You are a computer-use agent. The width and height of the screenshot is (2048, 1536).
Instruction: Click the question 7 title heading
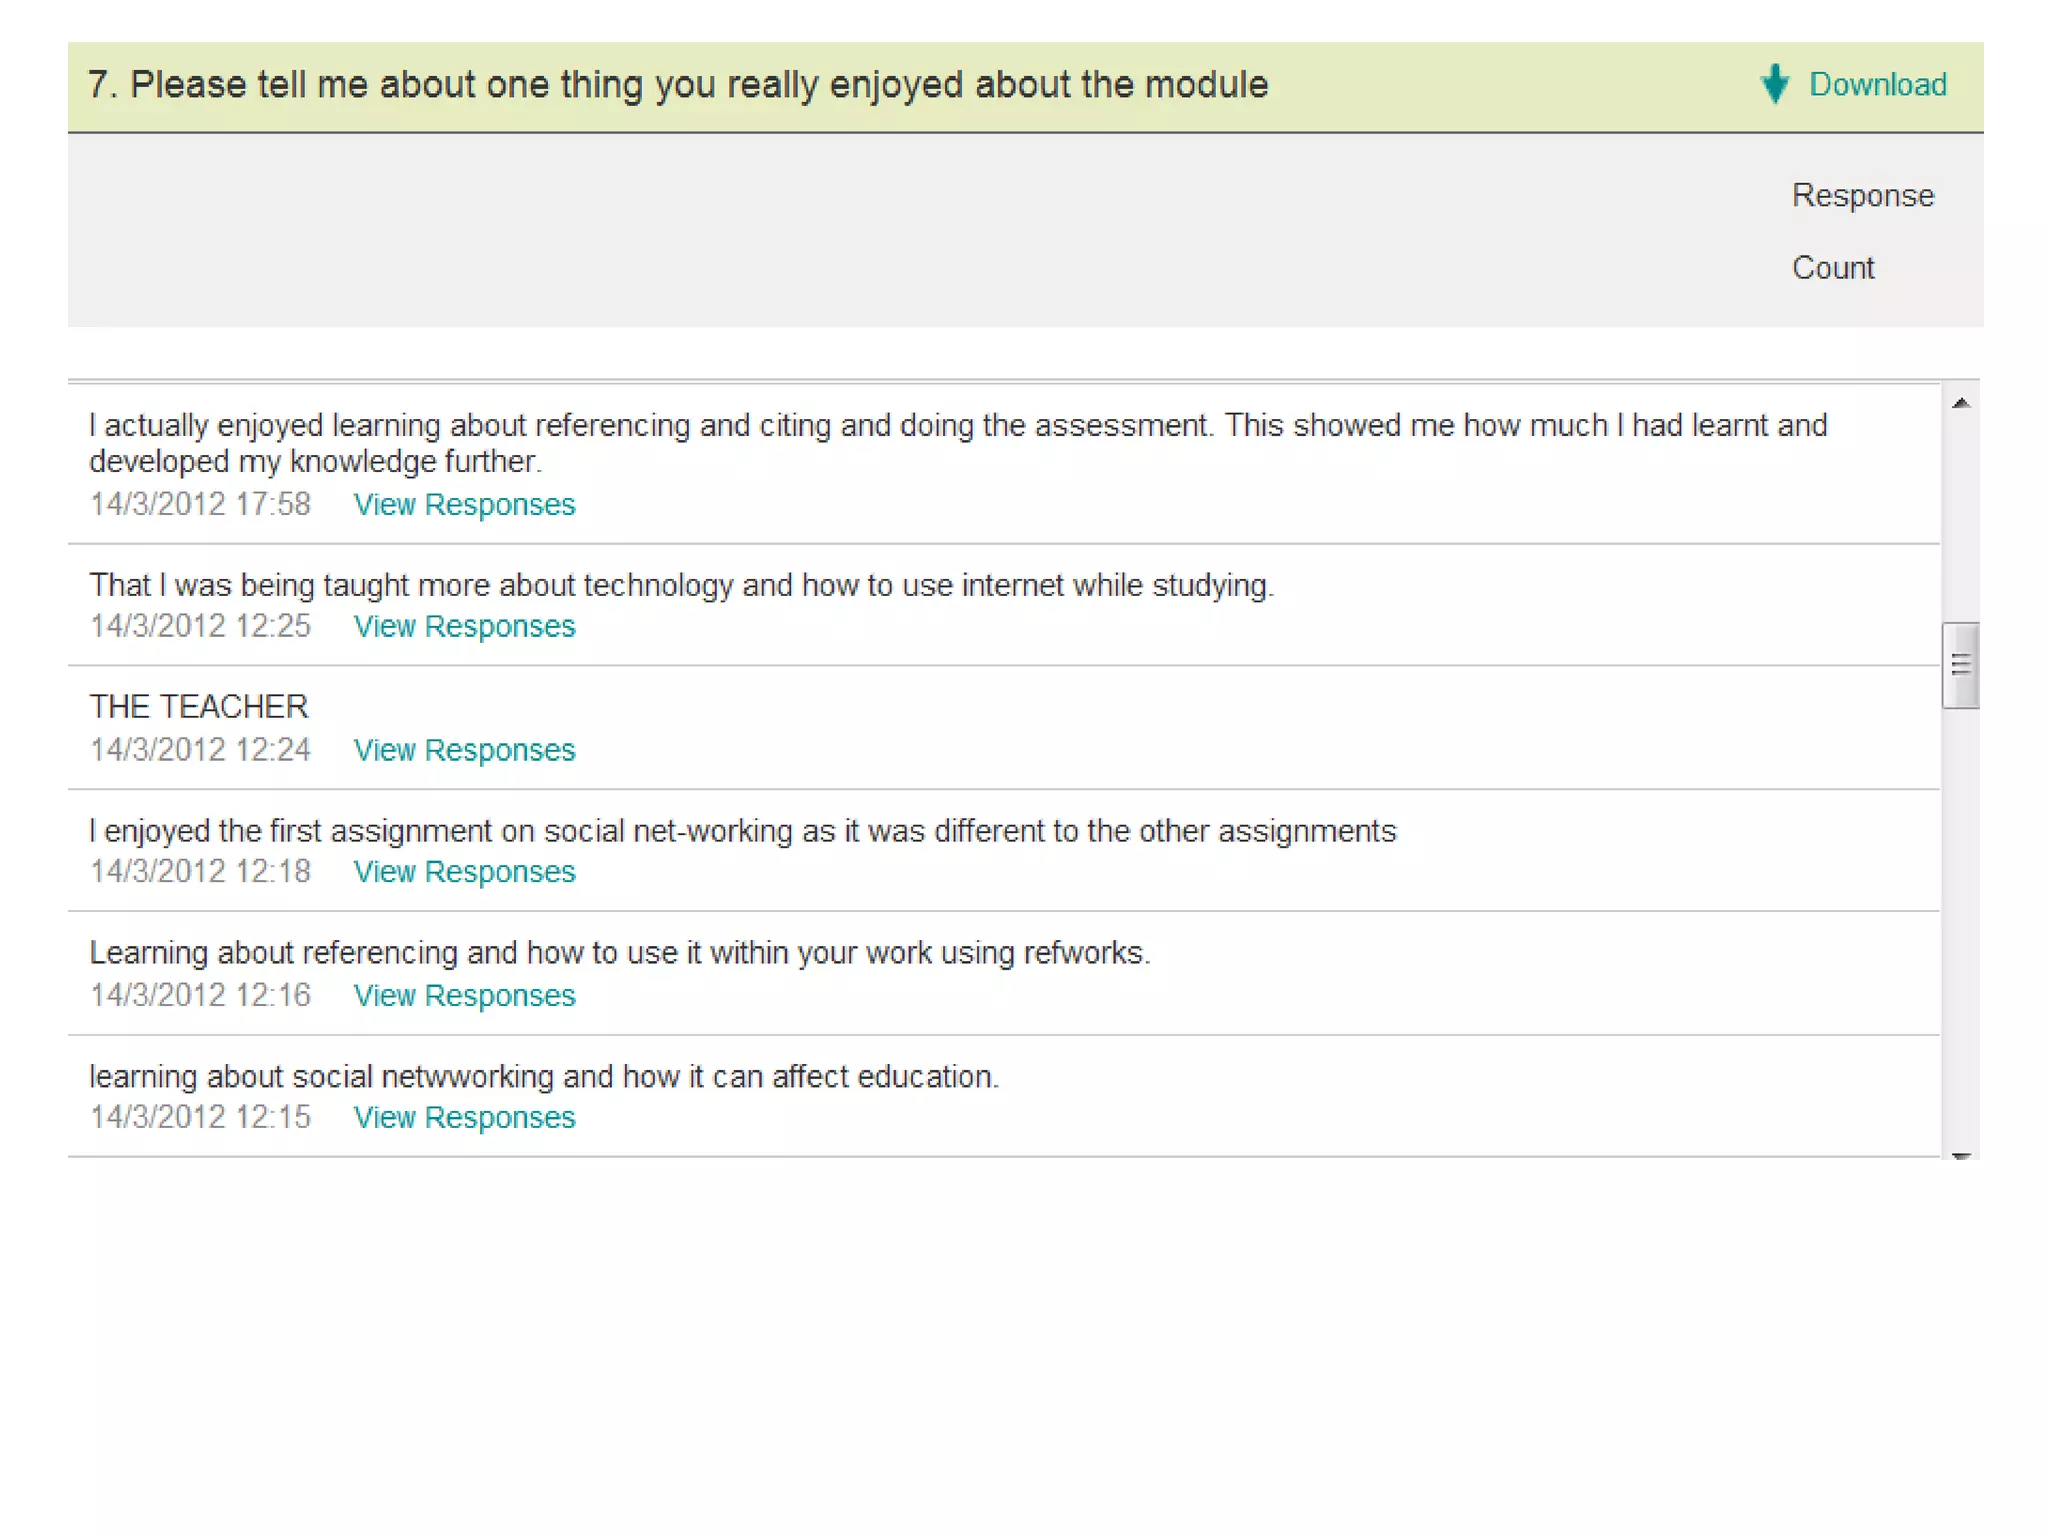(678, 85)
